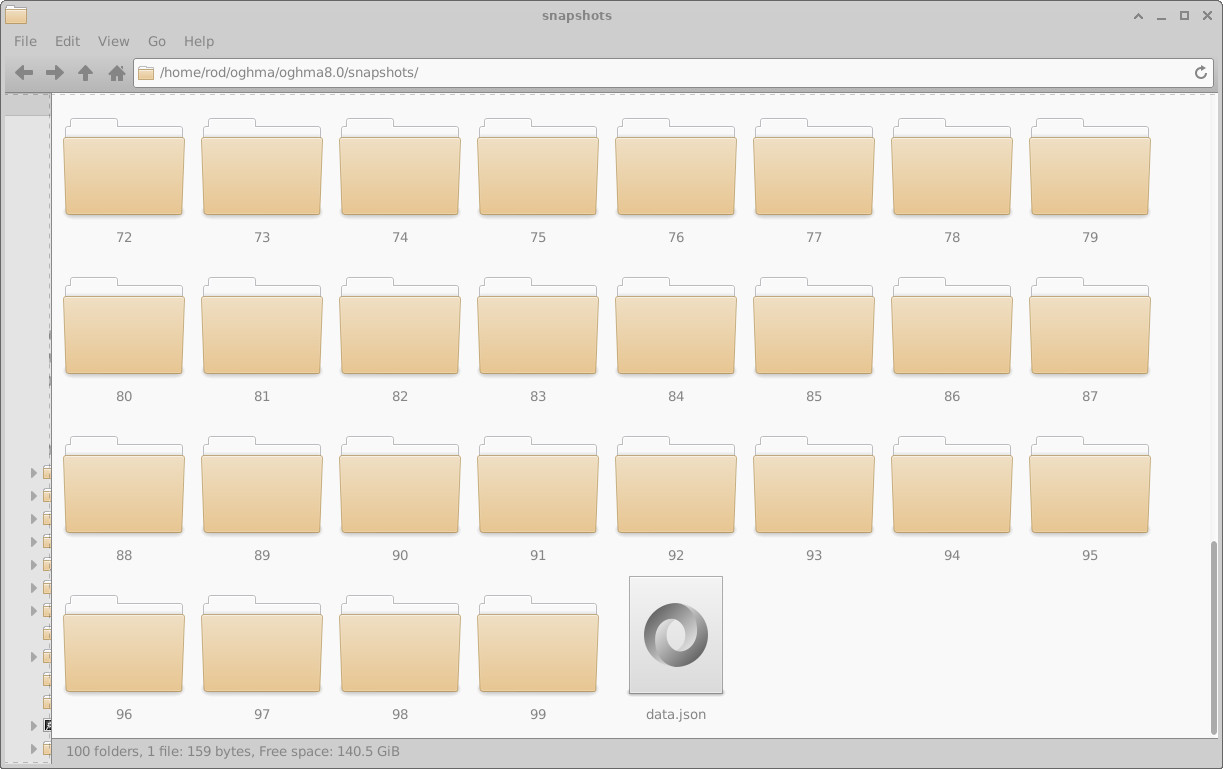The image size is (1223, 769).
Task: Reload the current folder view
Action: [1201, 72]
